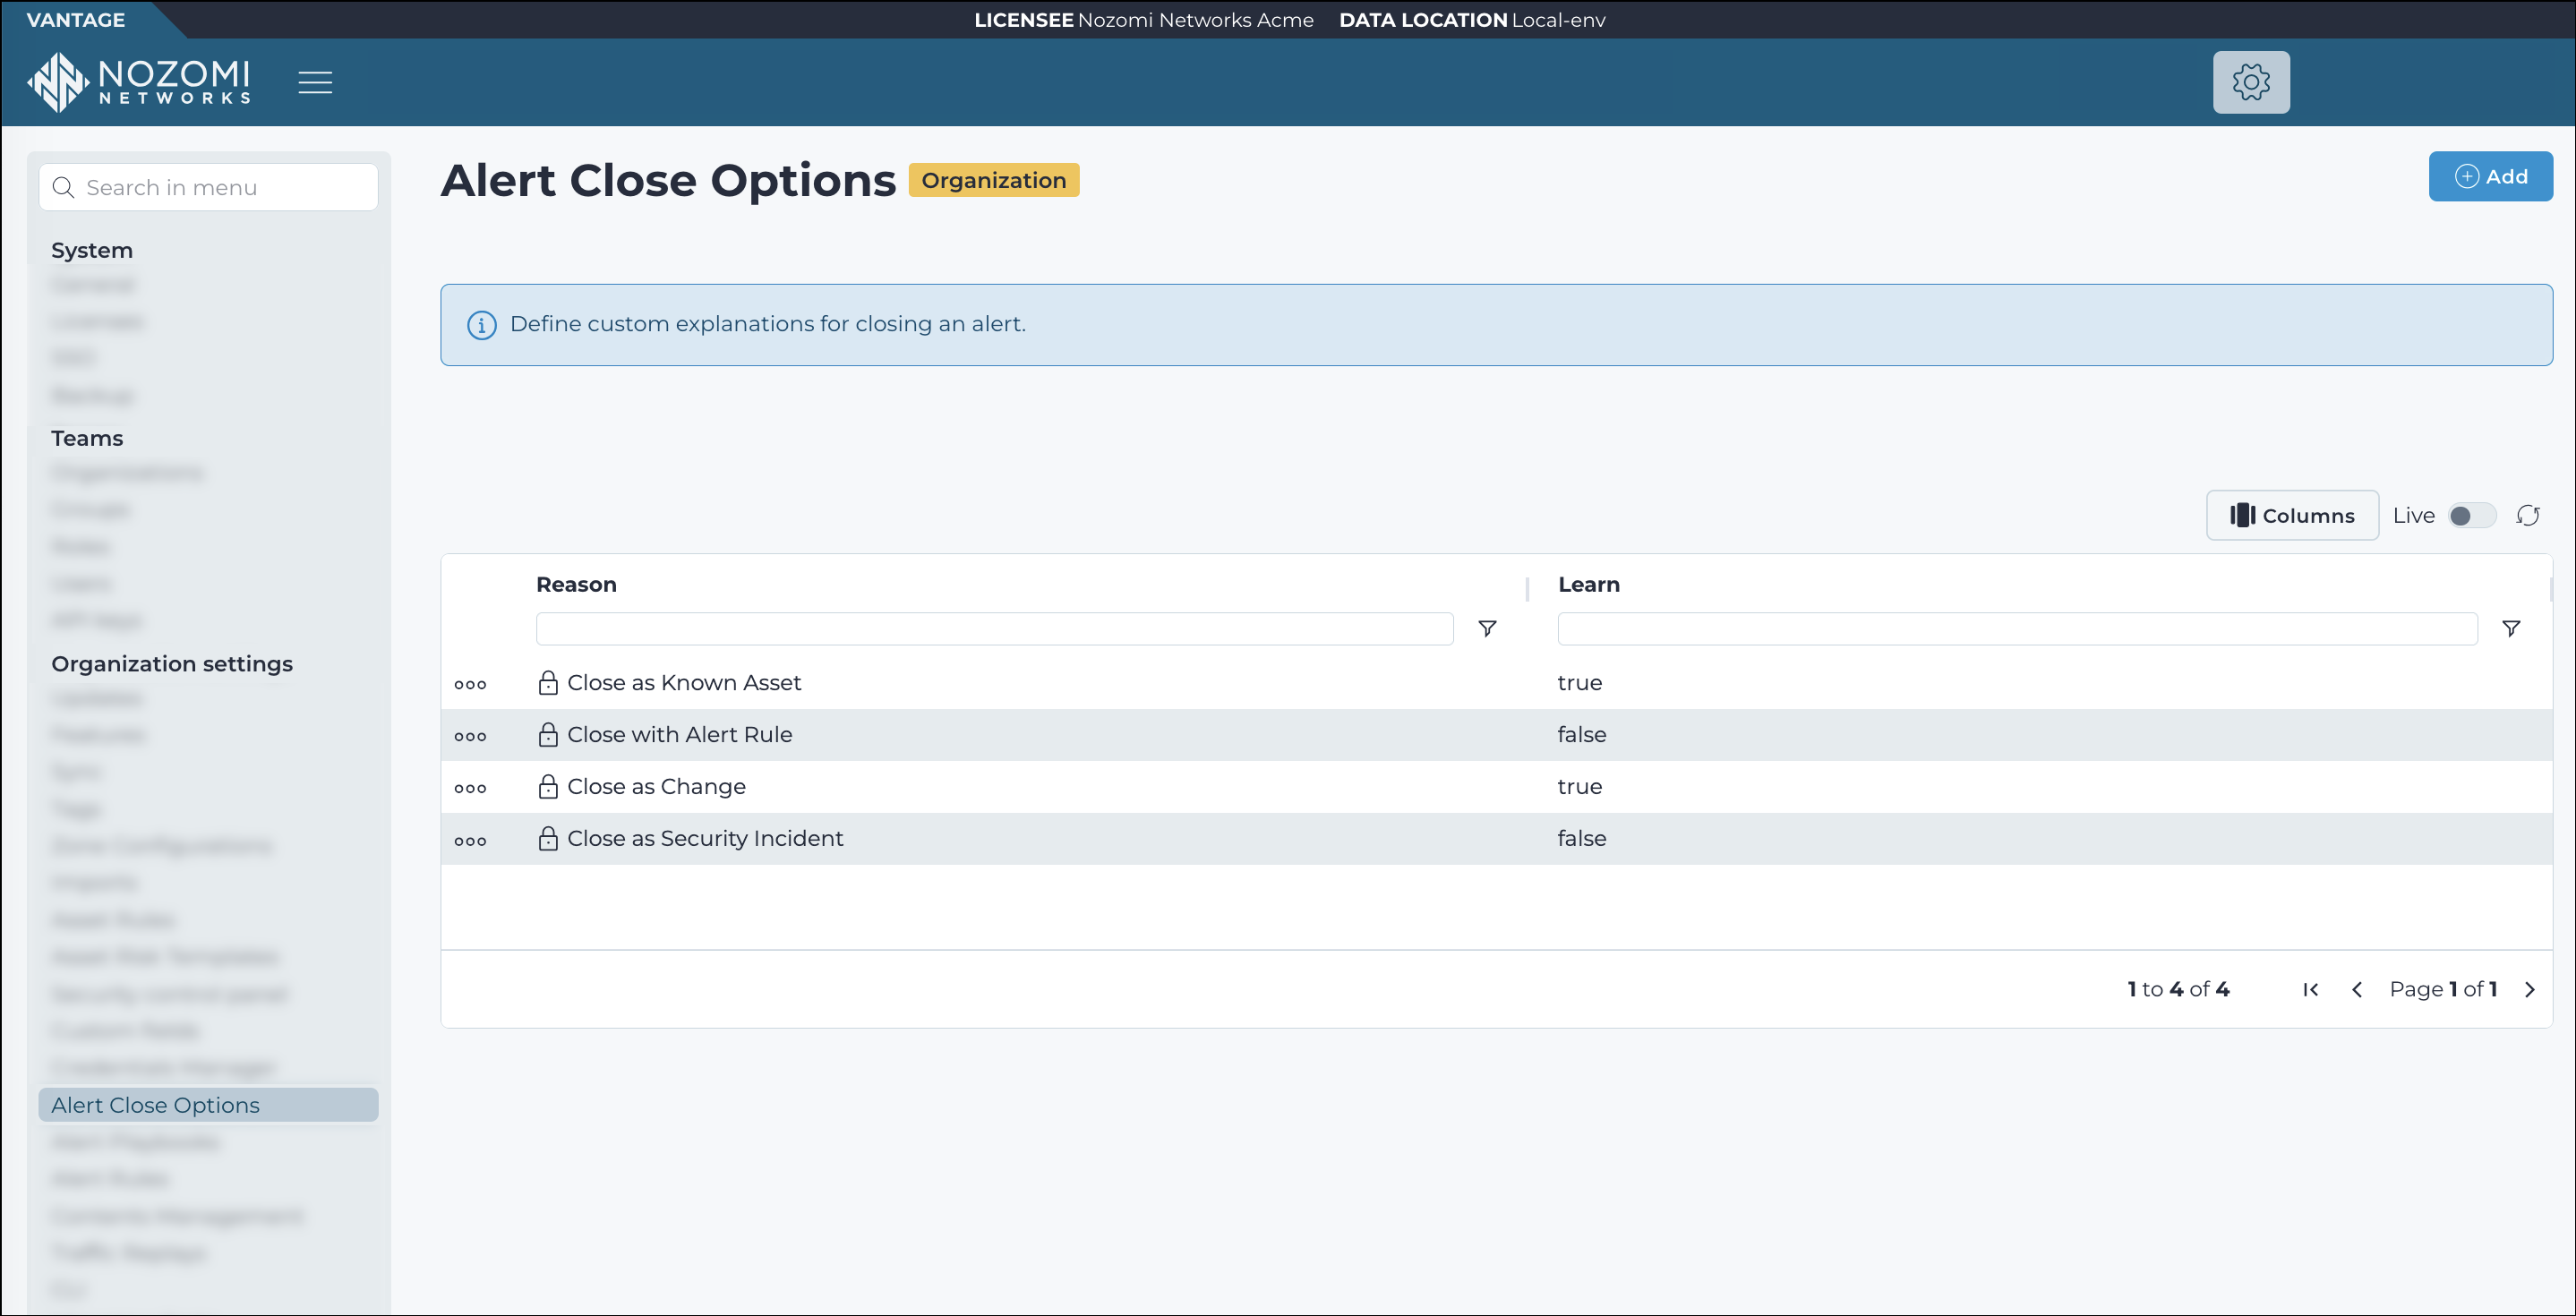The height and width of the screenshot is (1316, 2576).
Task: Click the lock icon on Close with Alert Rule
Action: tap(548, 735)
